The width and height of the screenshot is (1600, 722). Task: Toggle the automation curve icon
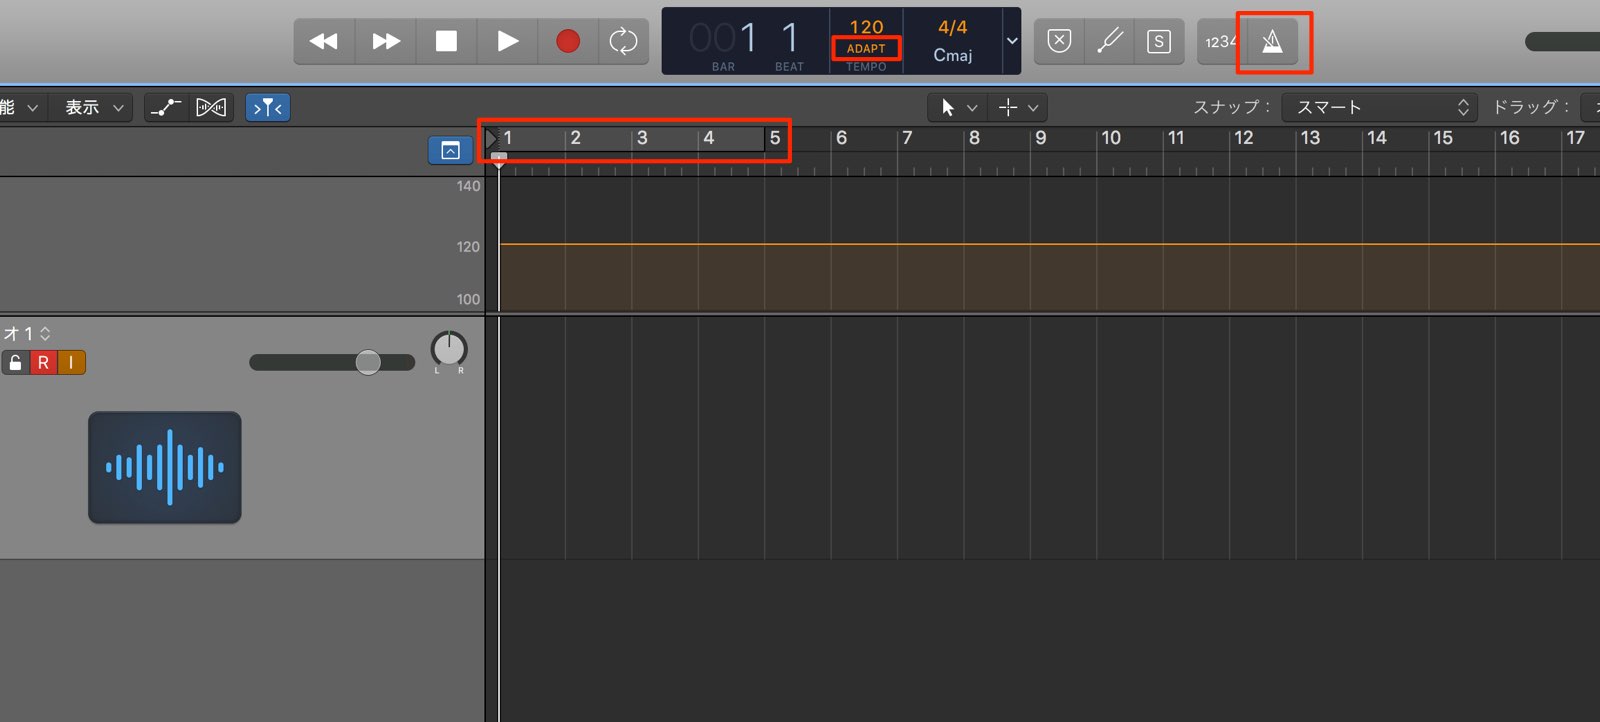(x=166, y=107)
